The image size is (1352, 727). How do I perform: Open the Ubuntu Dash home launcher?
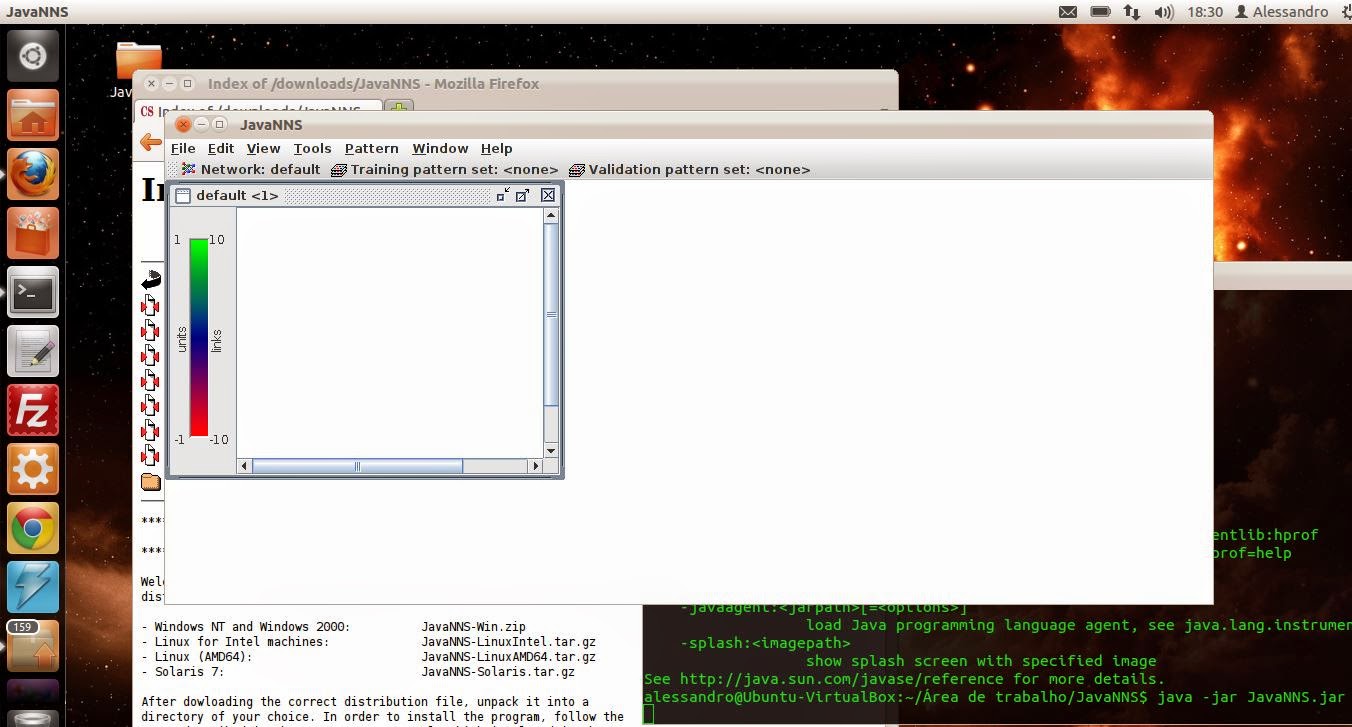pos(33,57)
